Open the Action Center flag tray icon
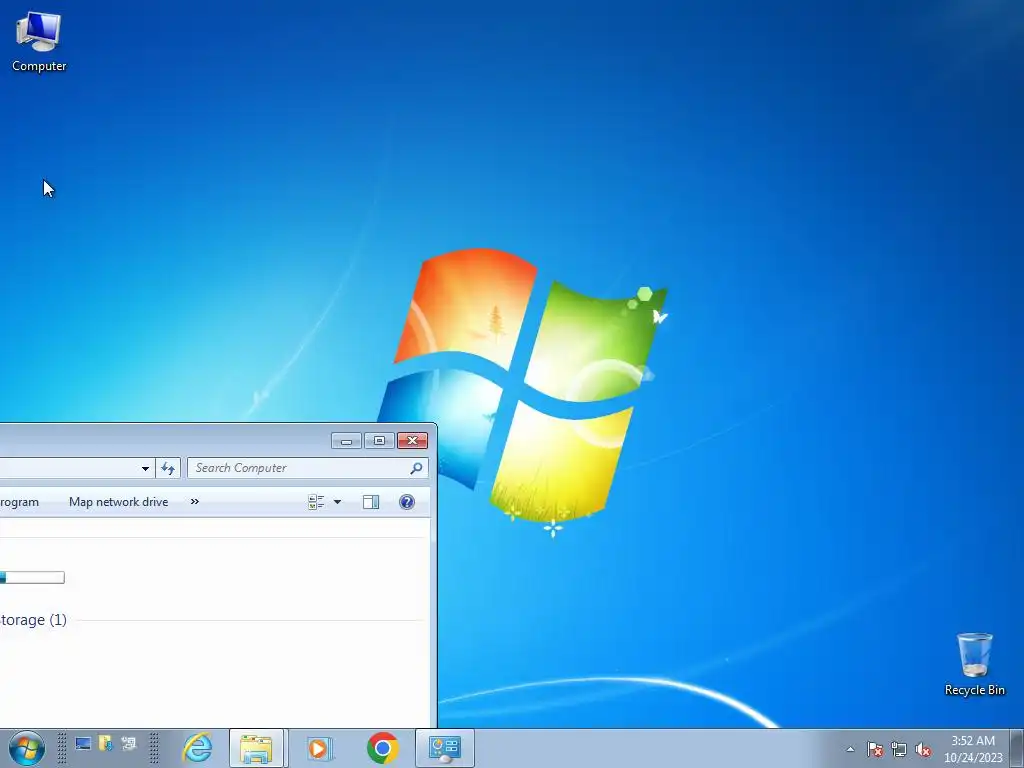Viewport: 1024px width, 768px height. [x=875, y=749]
